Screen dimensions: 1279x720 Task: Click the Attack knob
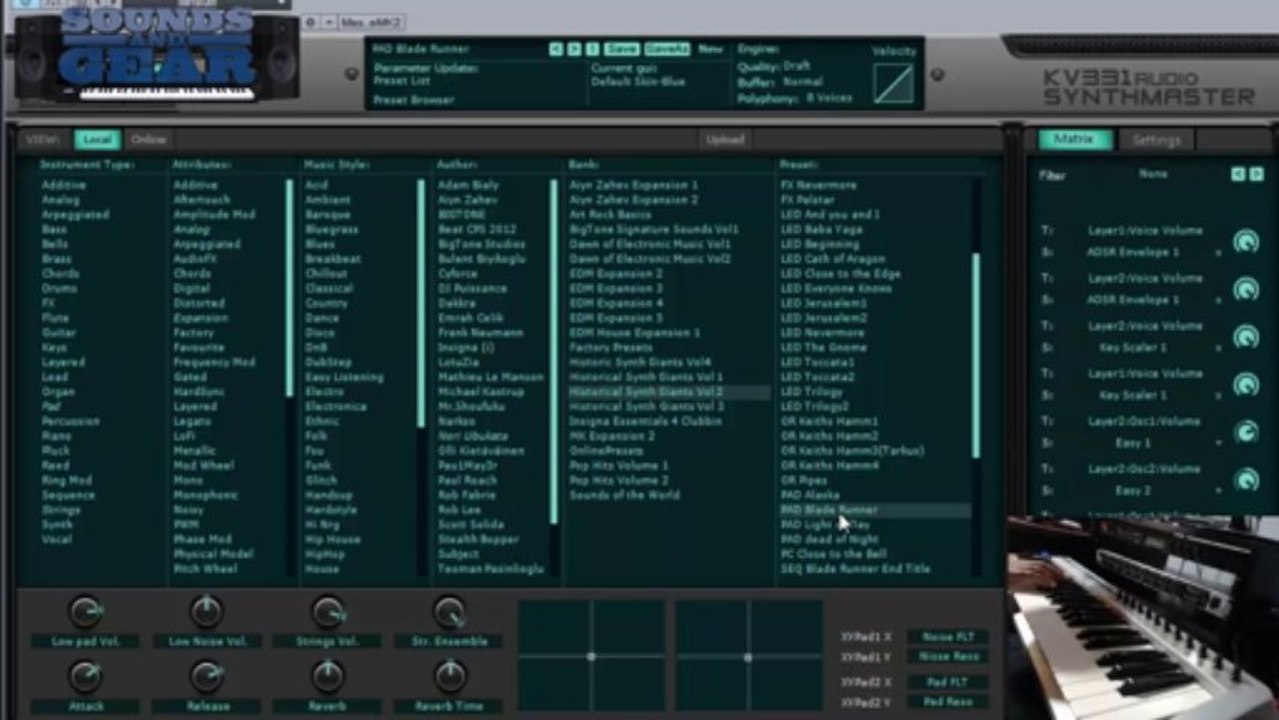click(x=84, y=676)
